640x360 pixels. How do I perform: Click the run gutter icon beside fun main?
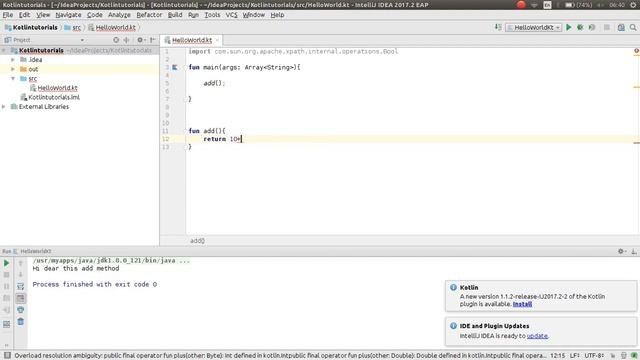175,67
